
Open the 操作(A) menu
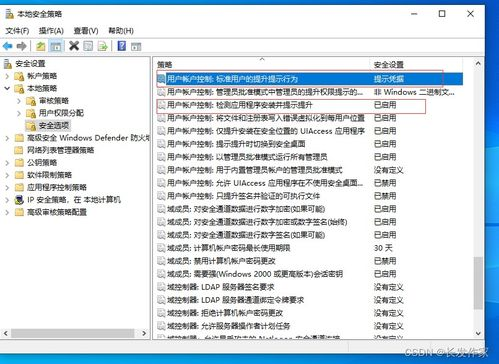point(51,31)
